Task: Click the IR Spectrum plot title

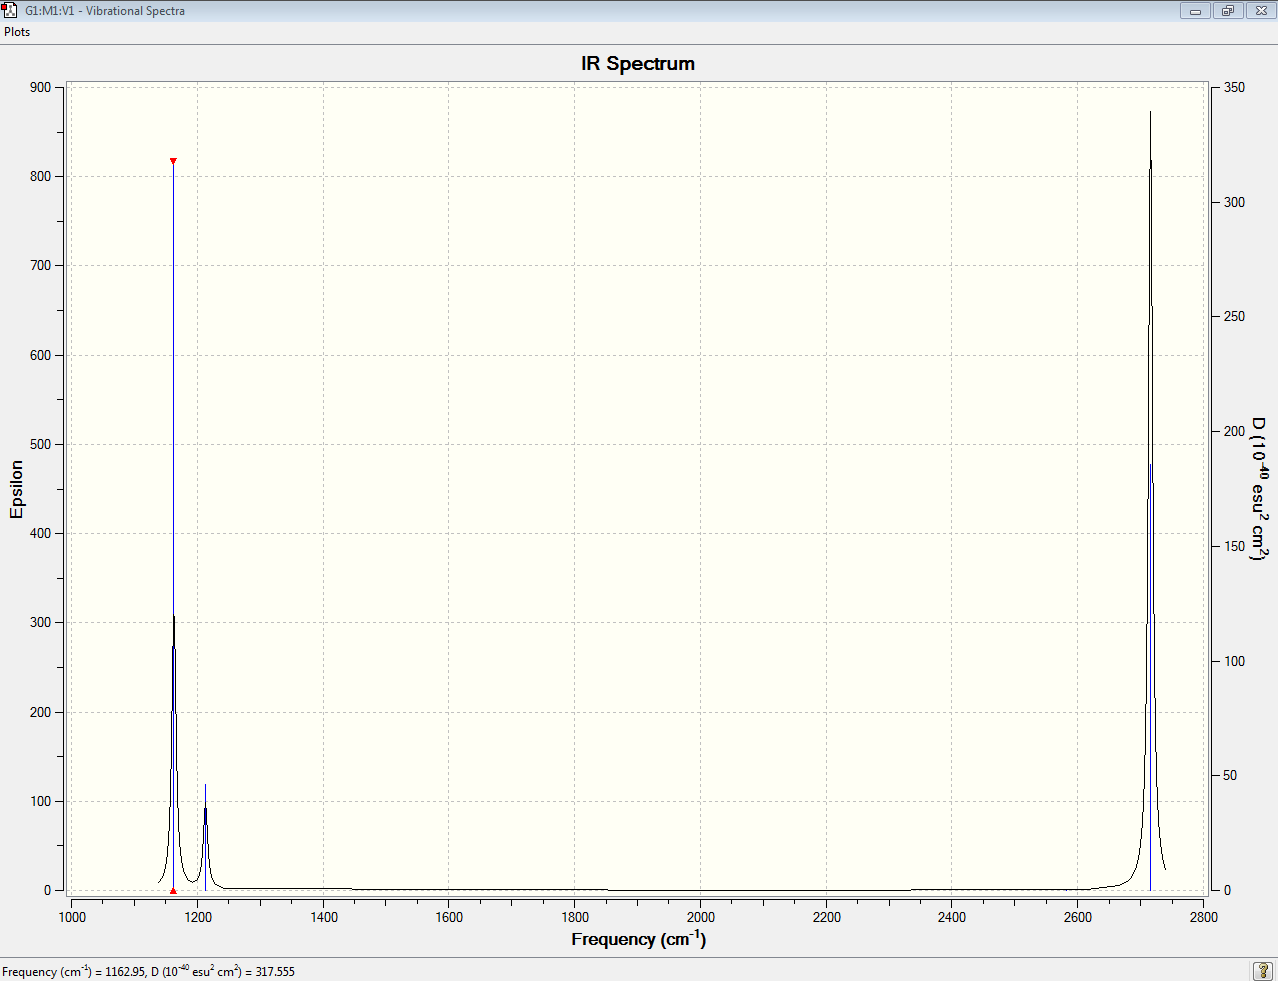Action: pos(638,63)
